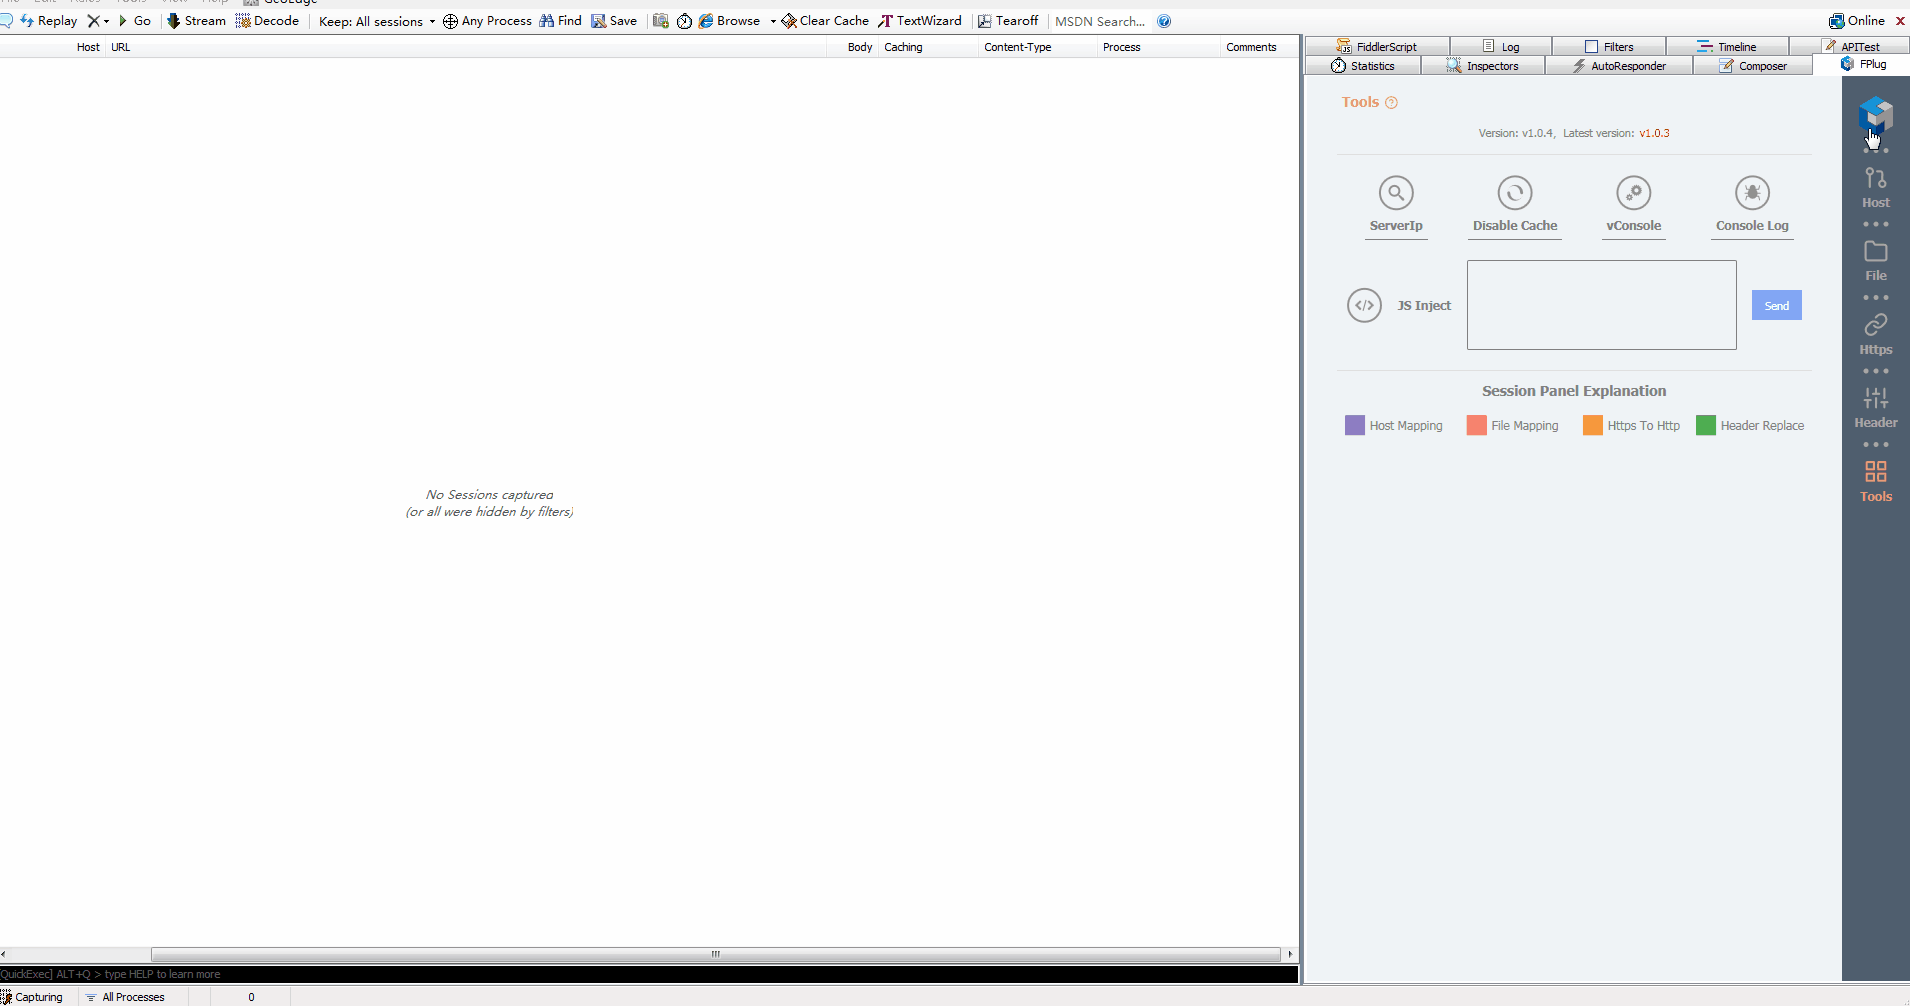Viewport: 1910px width, 1006px height.
Task: Toggle Stream mode
Action: click(196, 21)
